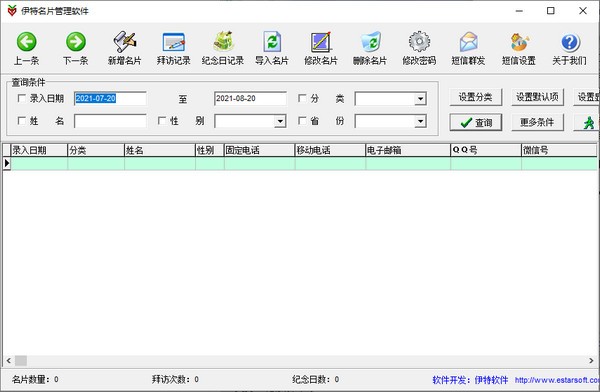Viewport: 600px width, 392px height.
Task: Maximize the window
Action: coord(551,11)
